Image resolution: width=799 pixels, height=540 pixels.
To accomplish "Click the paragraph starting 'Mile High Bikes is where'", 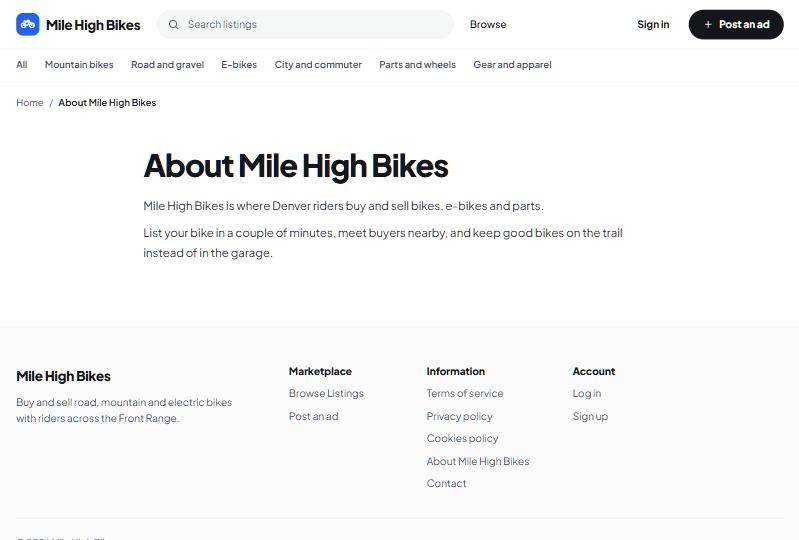I will (x=343, y=206).
